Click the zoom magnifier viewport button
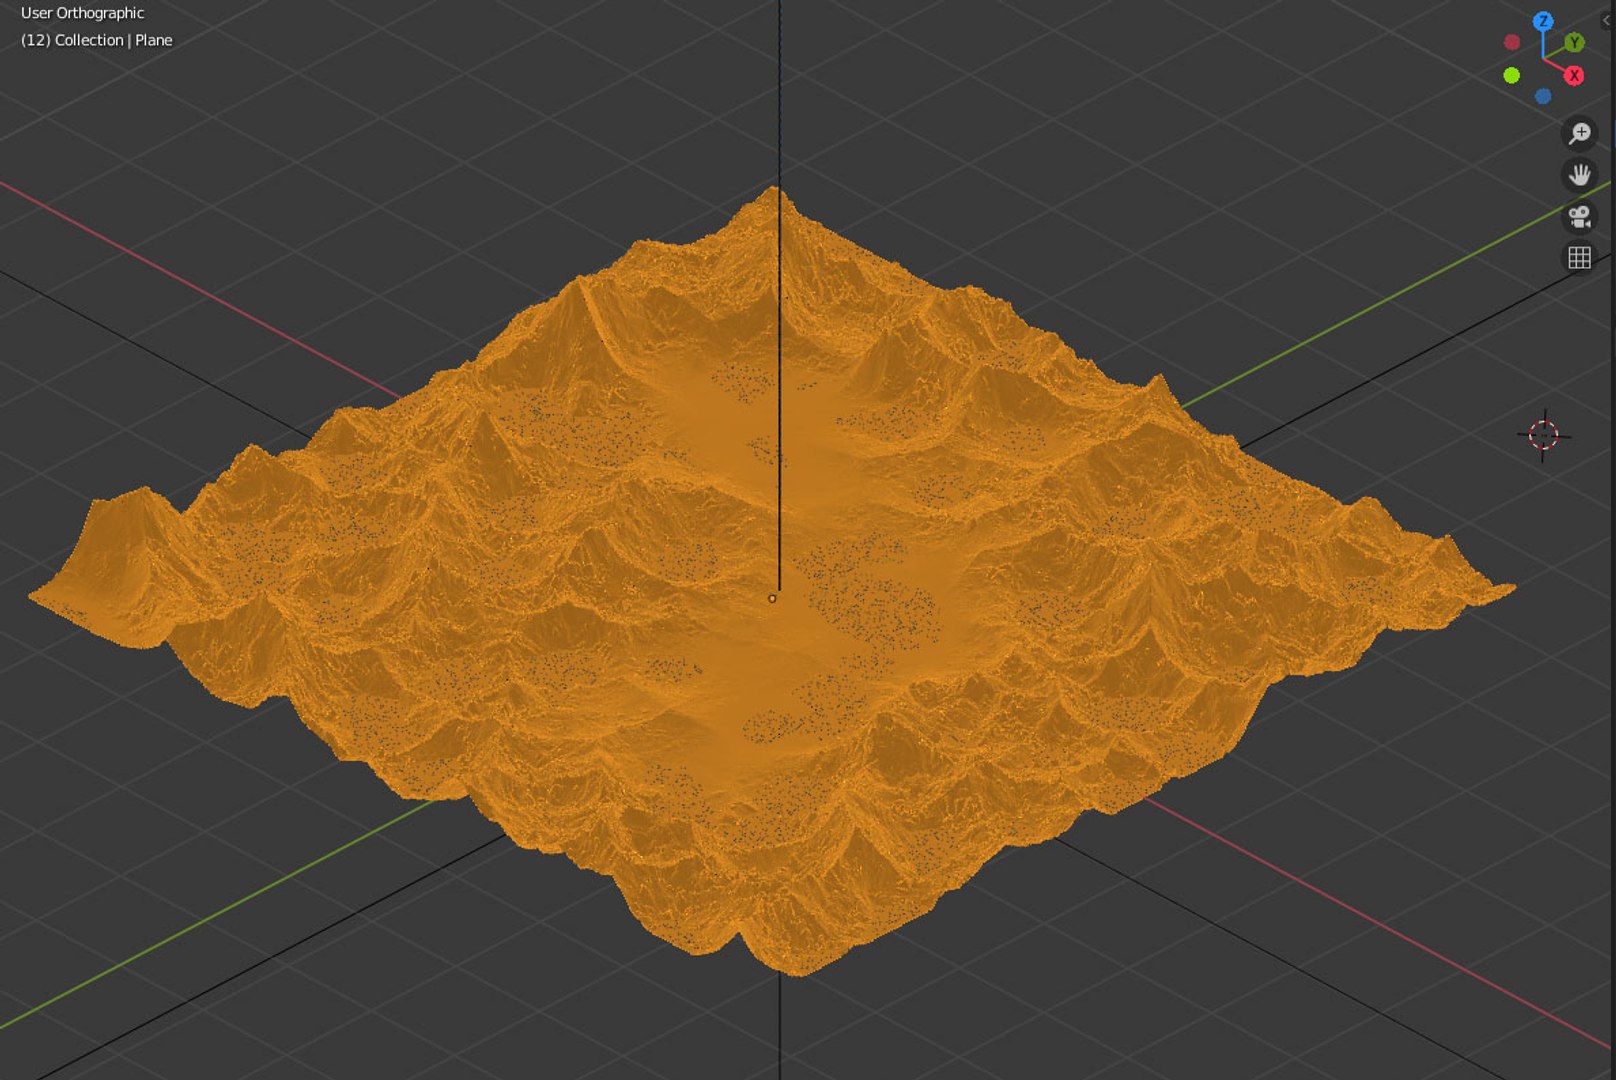1616x1080 pixels. (1580, 133)
